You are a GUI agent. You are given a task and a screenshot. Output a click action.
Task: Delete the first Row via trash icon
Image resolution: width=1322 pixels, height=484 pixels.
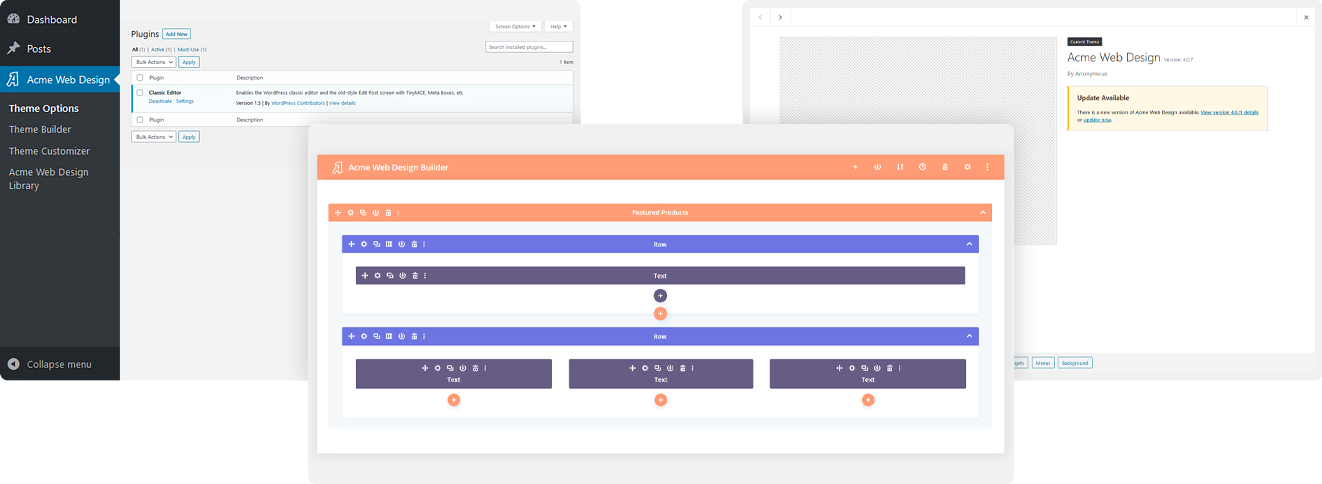tap(414, 244)
